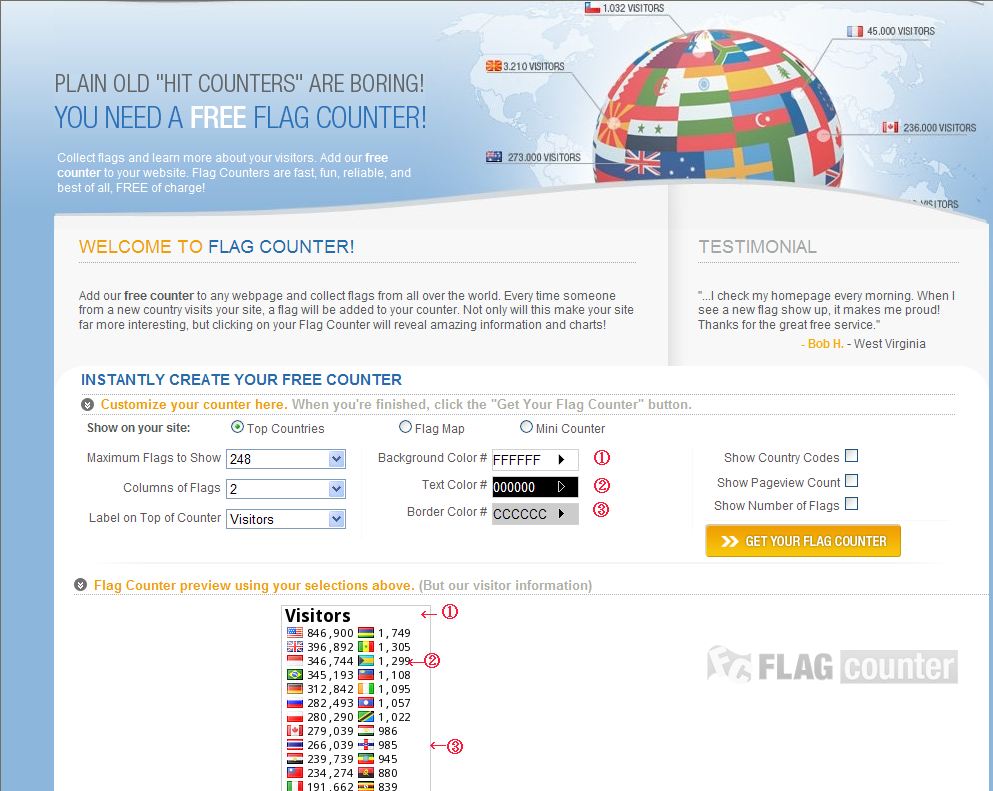This screenshot has height=791, width=993.
Task: Click the flag next to 280,290
Action: click(x=294, y=716)
